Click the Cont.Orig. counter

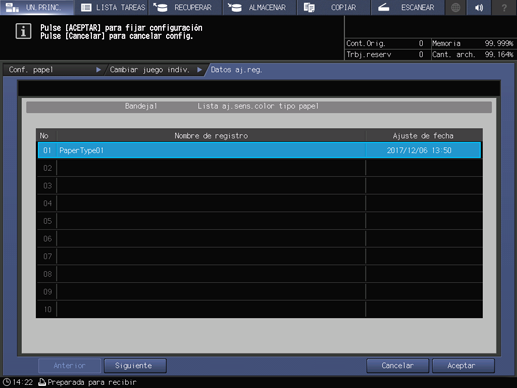coord(385,43)
